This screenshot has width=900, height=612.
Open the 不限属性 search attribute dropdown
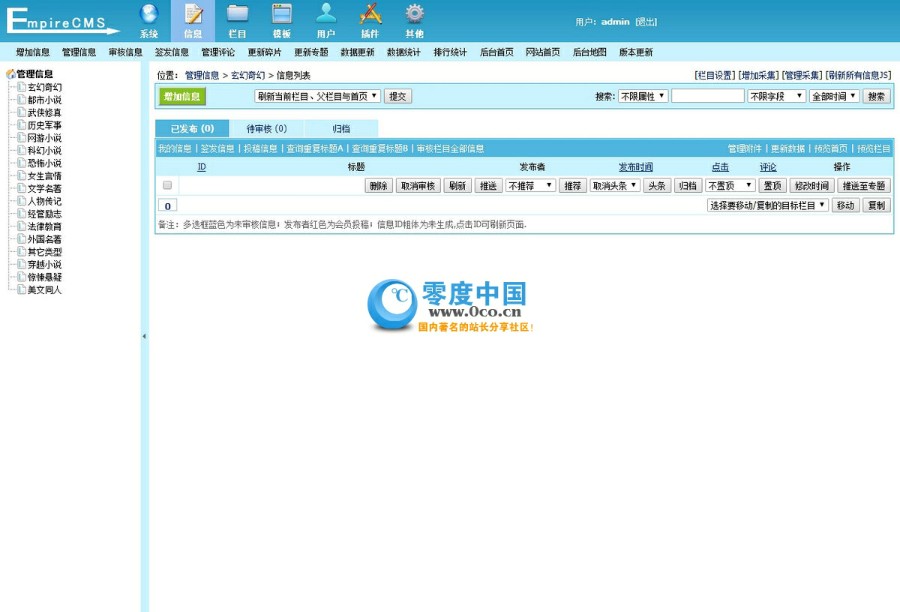point(640,97)
